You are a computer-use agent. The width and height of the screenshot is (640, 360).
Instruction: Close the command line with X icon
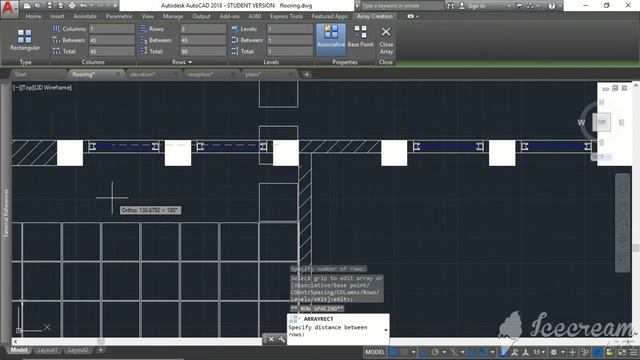271,339
